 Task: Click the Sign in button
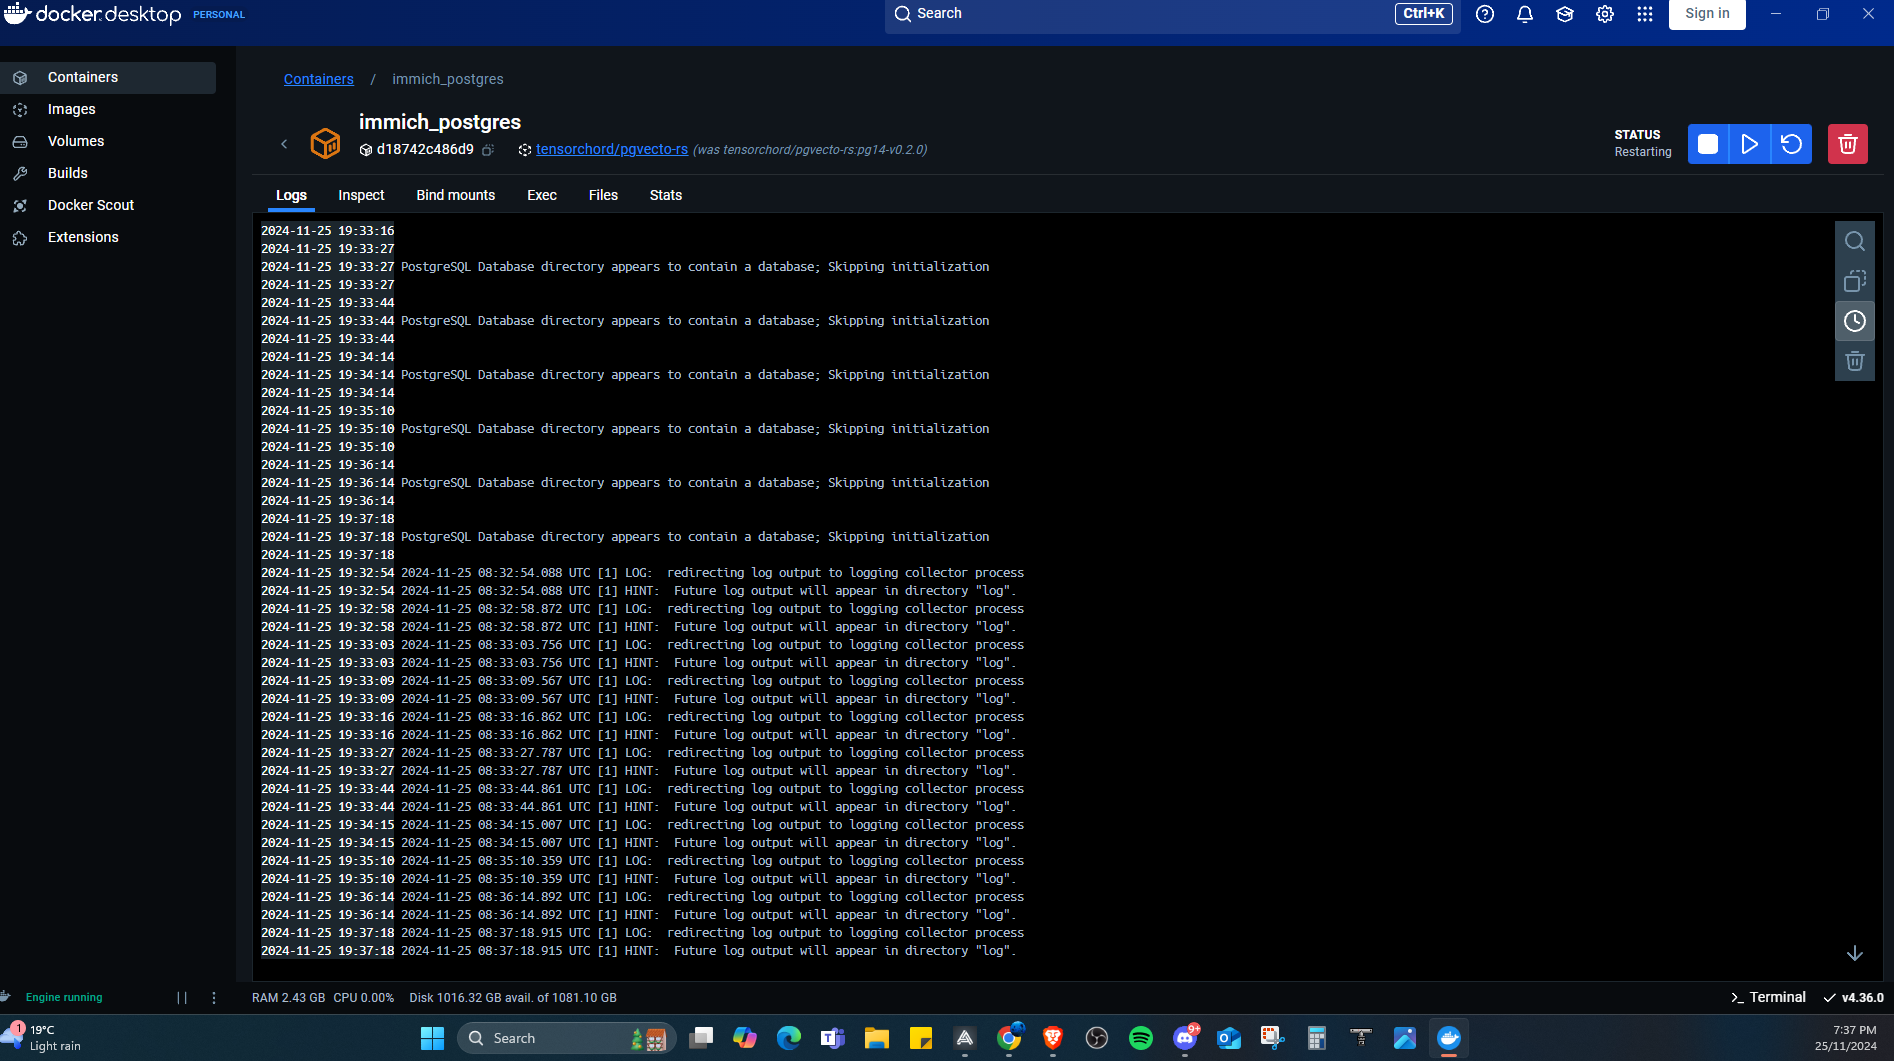[1707, 14]
